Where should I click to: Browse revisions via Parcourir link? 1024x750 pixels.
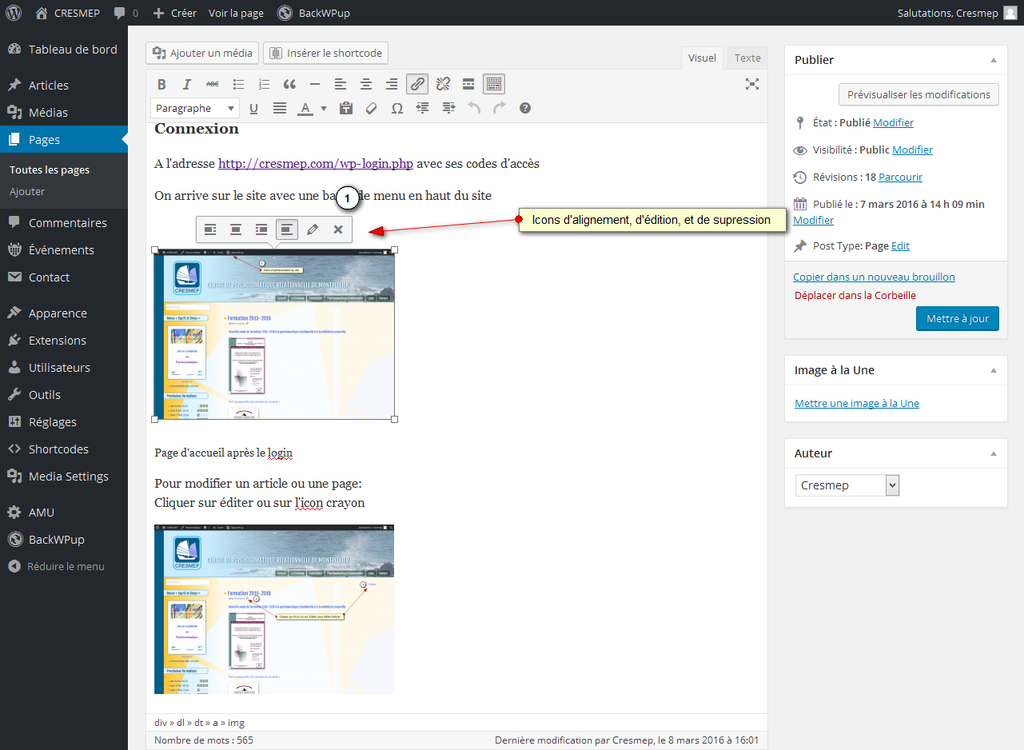pos(901,177)
